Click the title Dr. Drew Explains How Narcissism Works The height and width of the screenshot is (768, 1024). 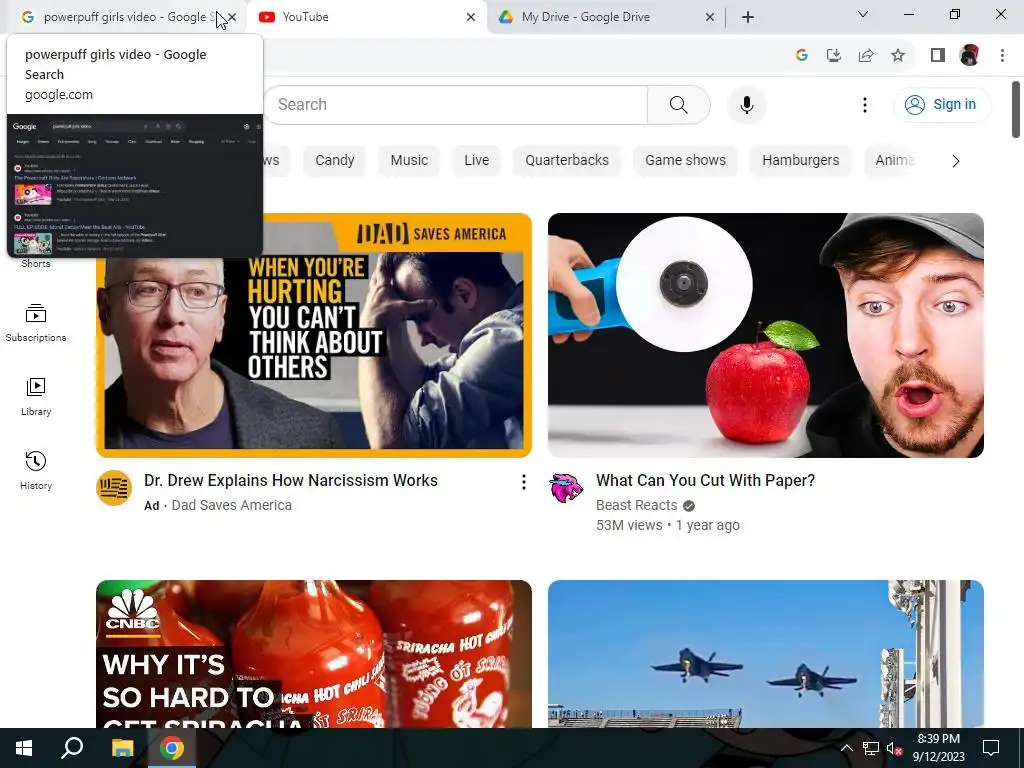[291, 481]
